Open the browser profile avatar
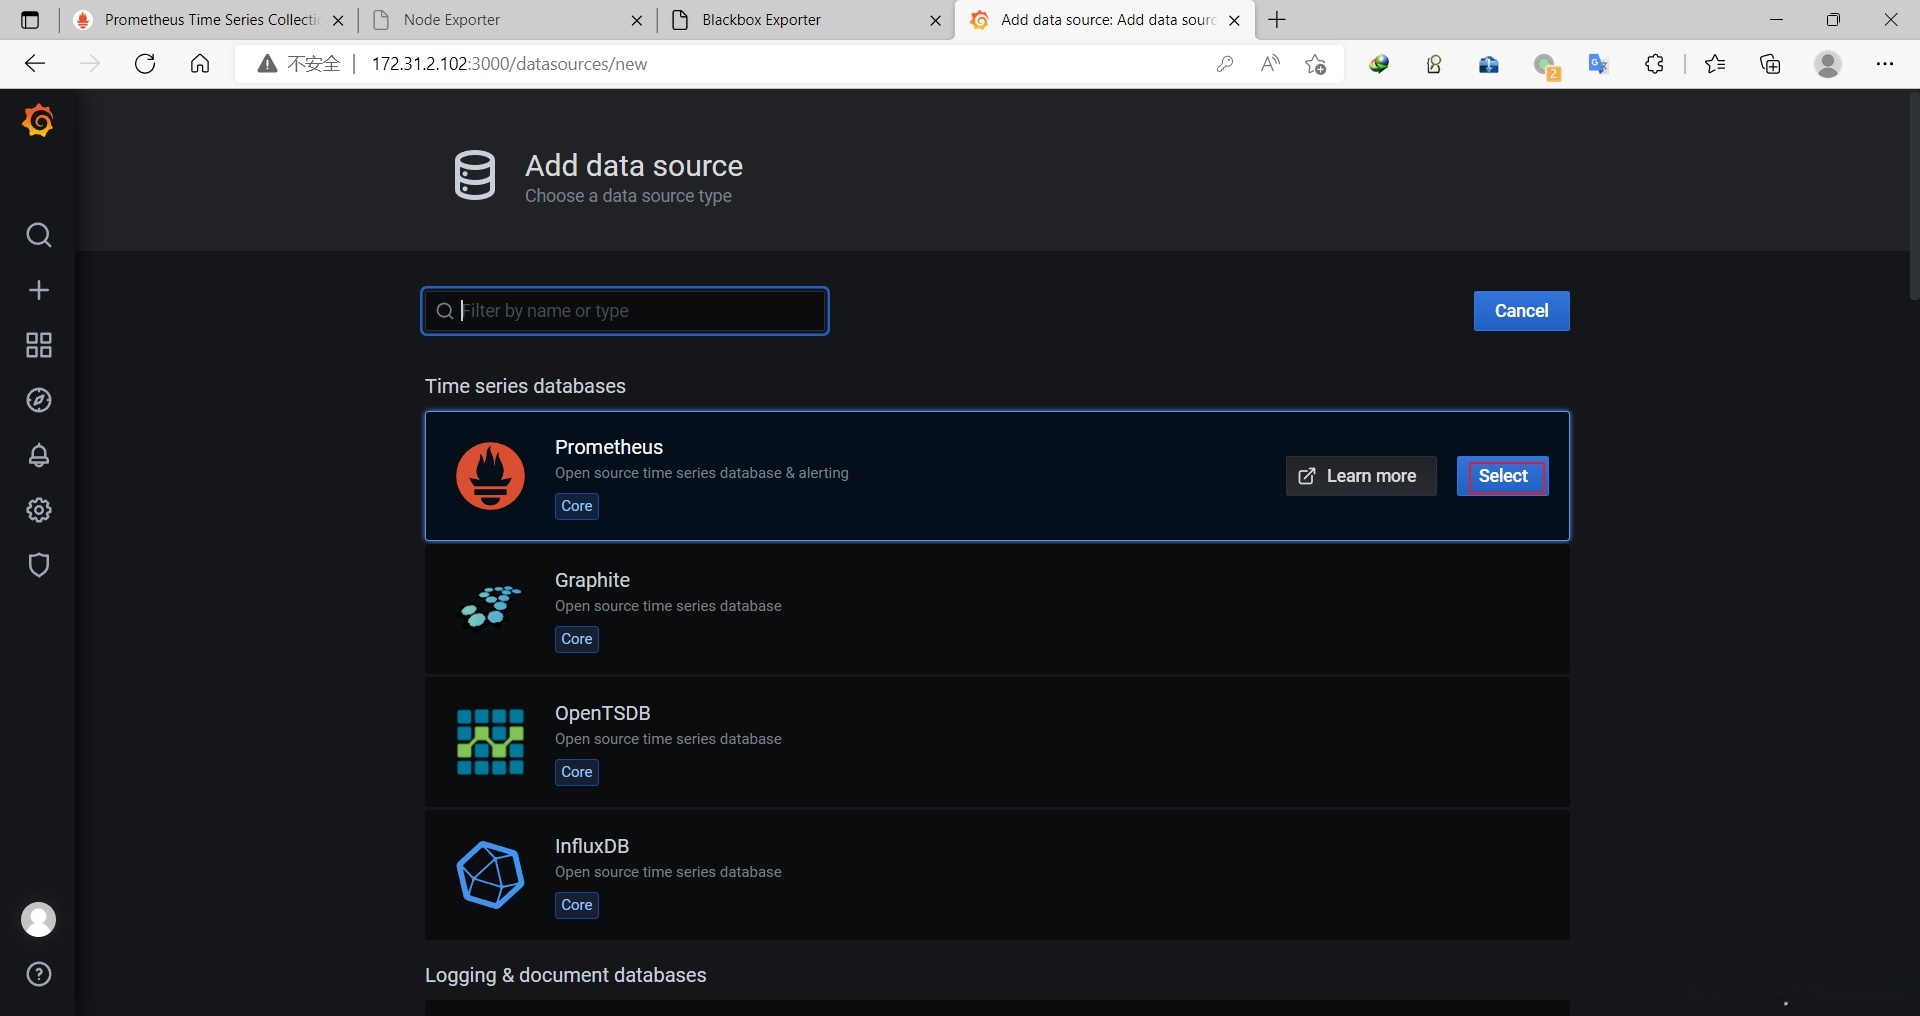The width and height of the screenshot is (1920, 1016). tap(1828, 64)
